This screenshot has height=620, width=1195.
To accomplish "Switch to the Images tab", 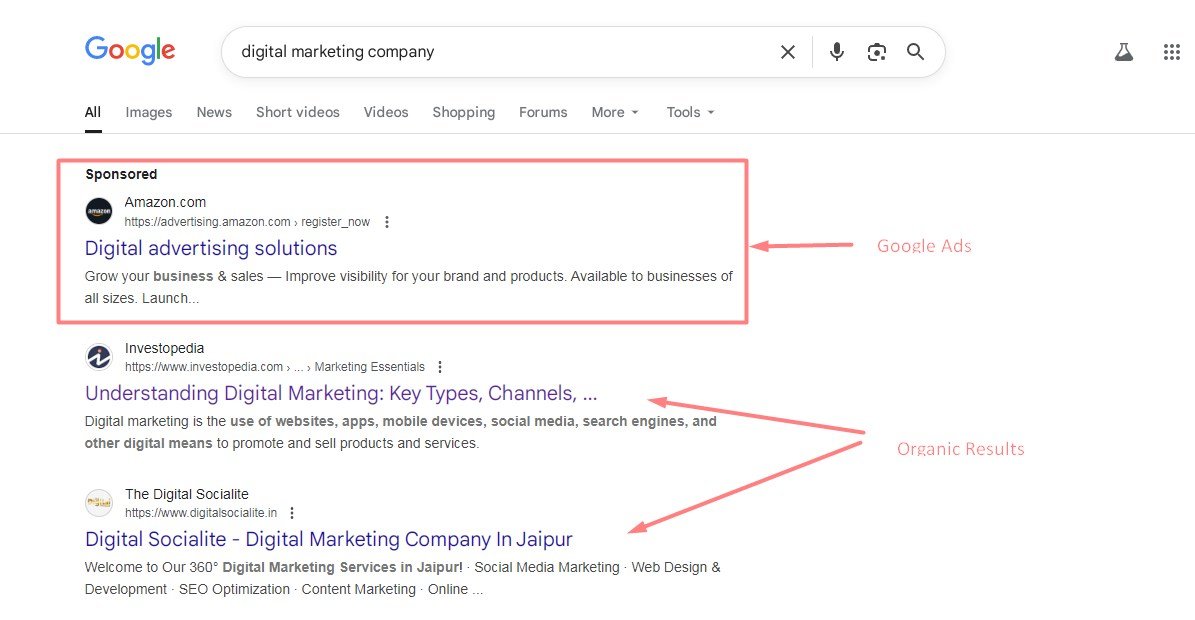I will point(149,112).
